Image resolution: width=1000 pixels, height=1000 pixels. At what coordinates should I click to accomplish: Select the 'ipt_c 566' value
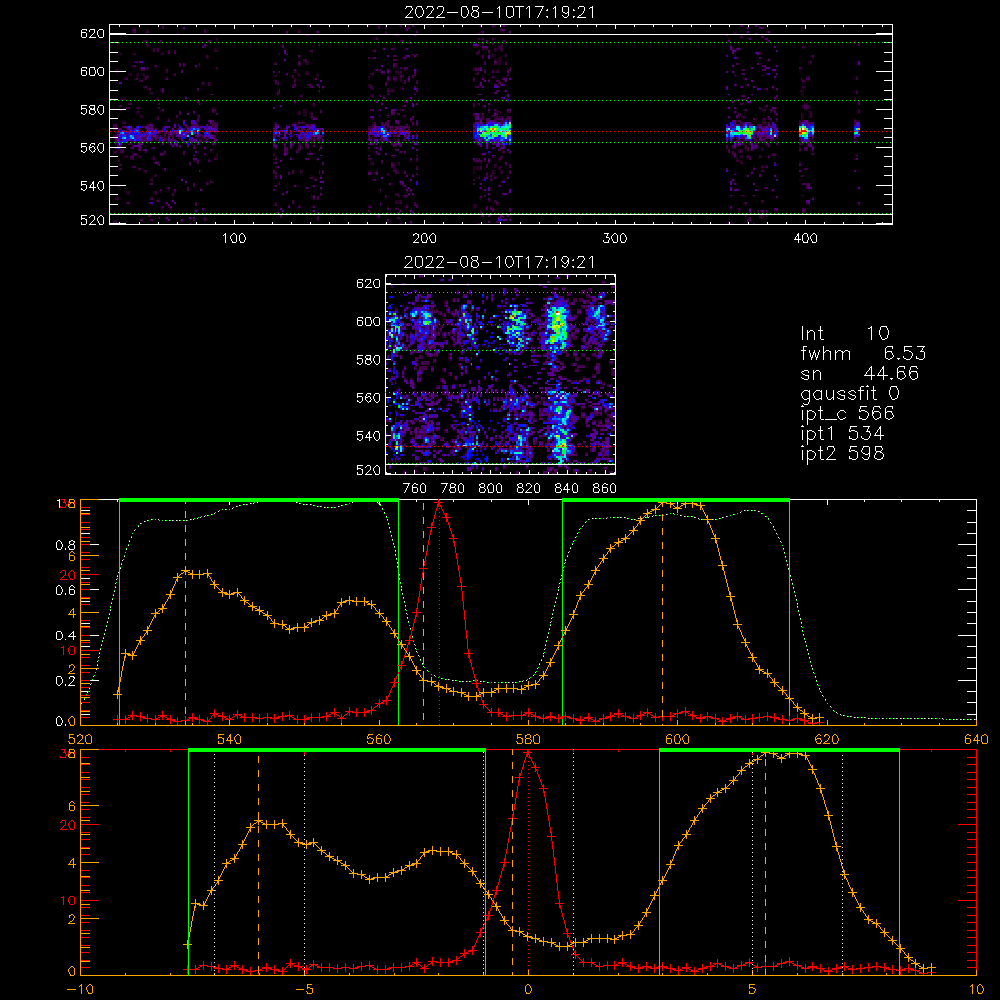[x=848, y=413]
